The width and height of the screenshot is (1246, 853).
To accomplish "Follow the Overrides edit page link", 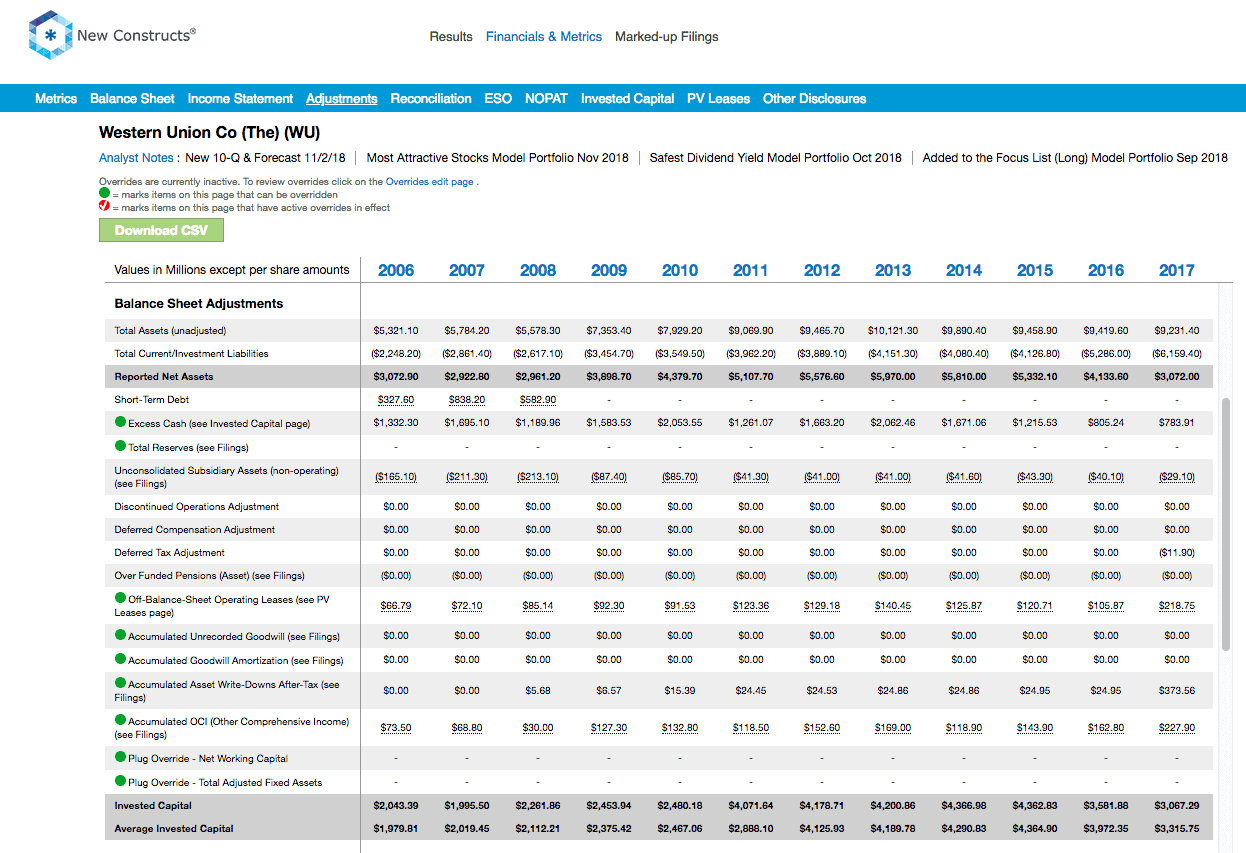I will (430, 182).
